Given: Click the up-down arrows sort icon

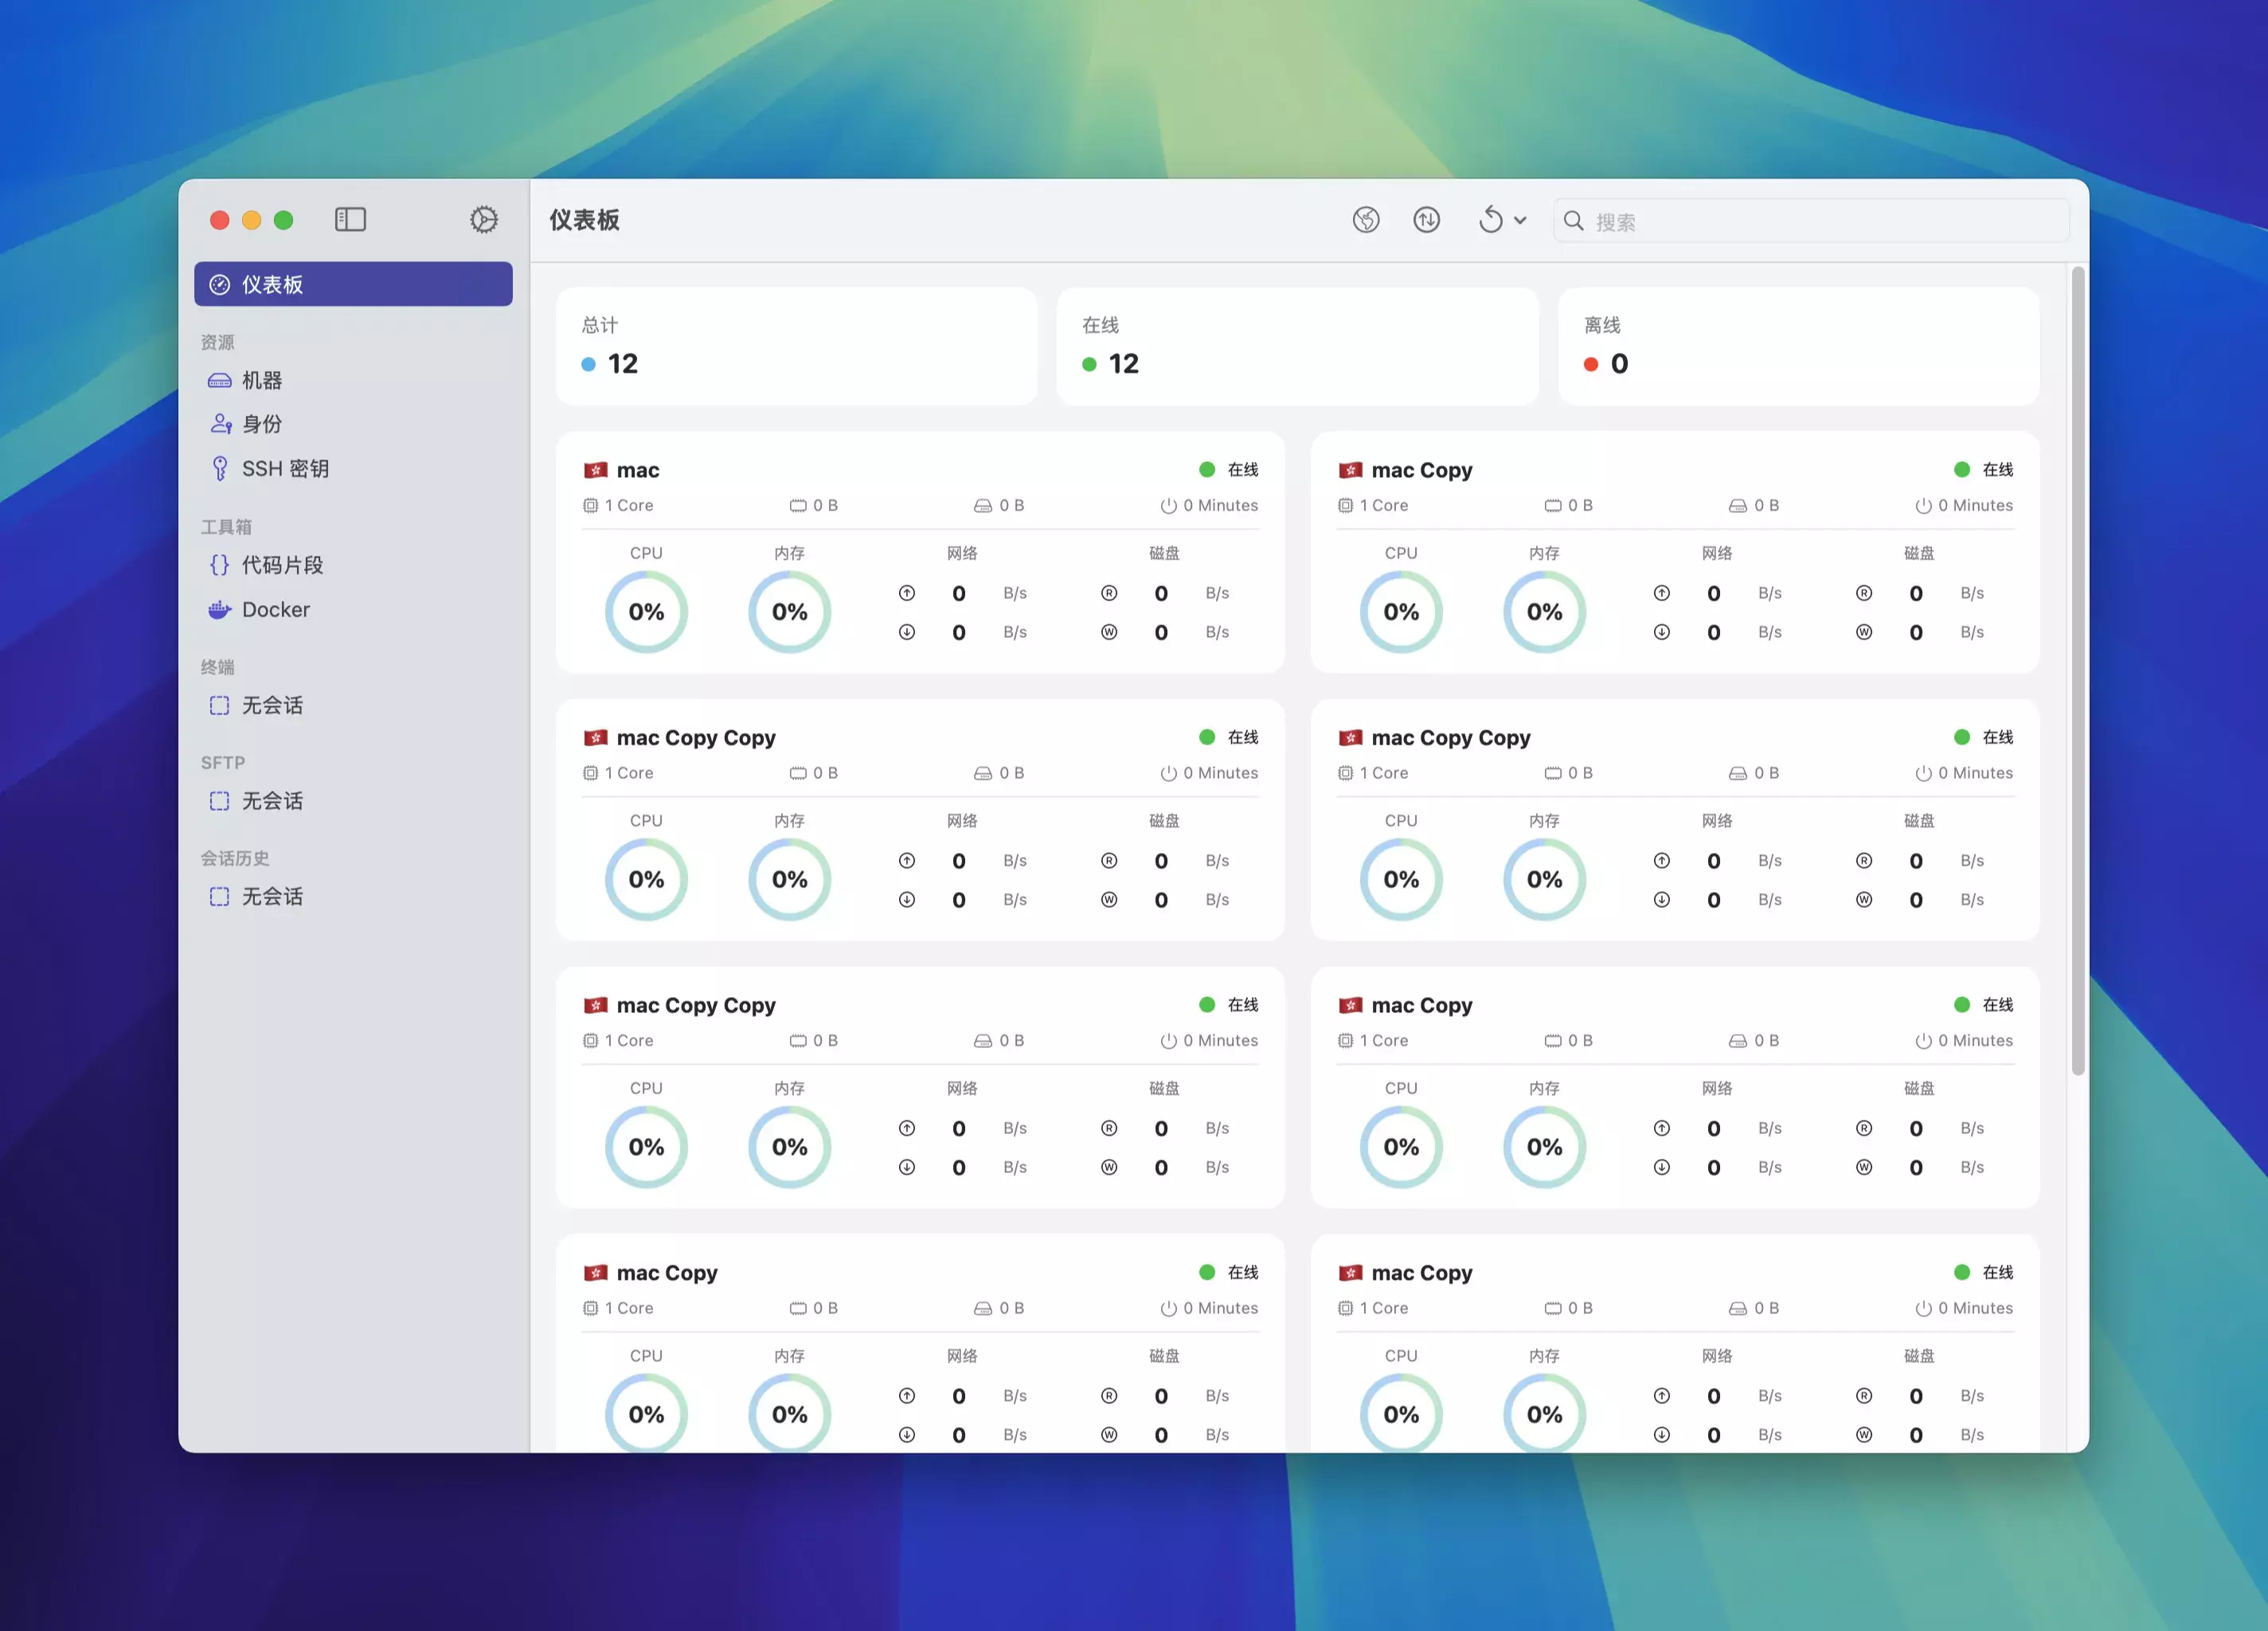Looking at the screenshot, I should 1426,220.
